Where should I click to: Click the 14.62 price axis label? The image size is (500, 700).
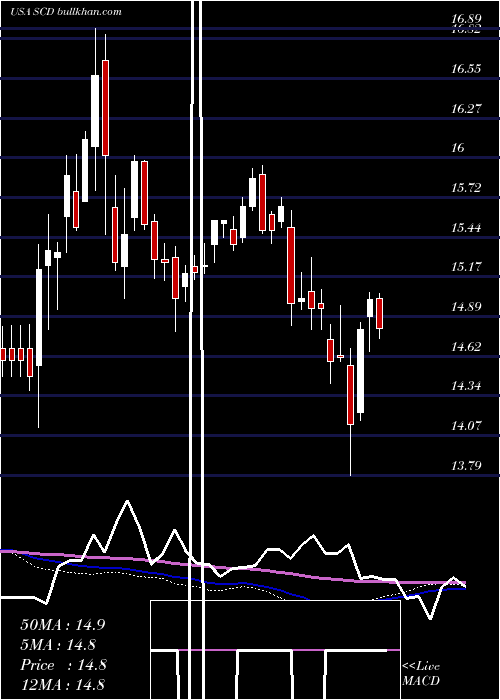[466, 346]
